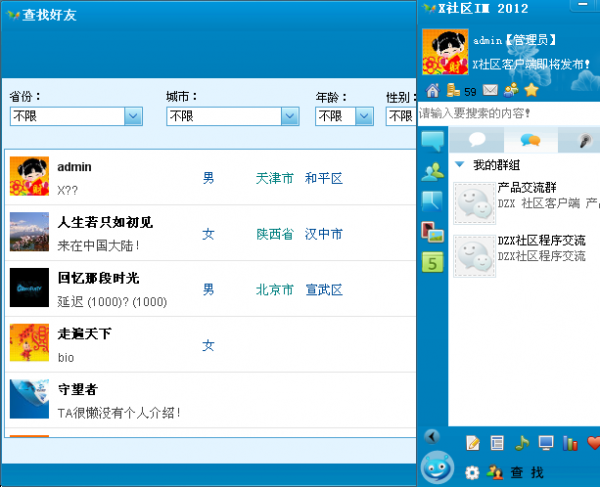Click the green music note icon
600x487 pixels.
coord(521,443)
